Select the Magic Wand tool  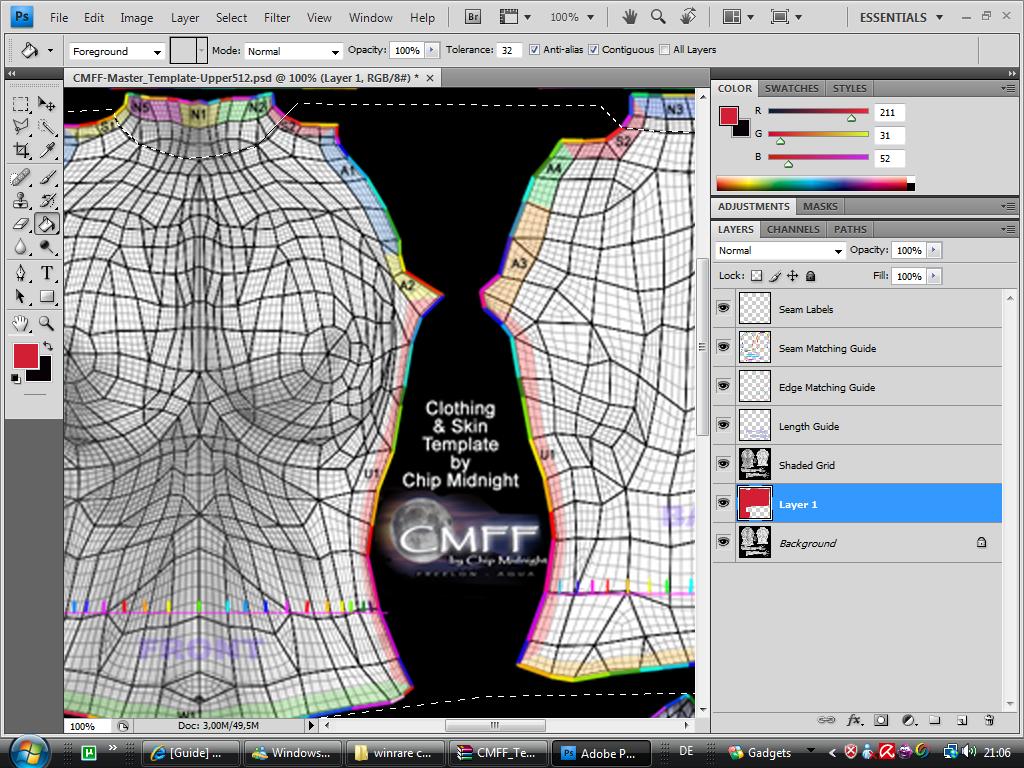click(46, 127)
